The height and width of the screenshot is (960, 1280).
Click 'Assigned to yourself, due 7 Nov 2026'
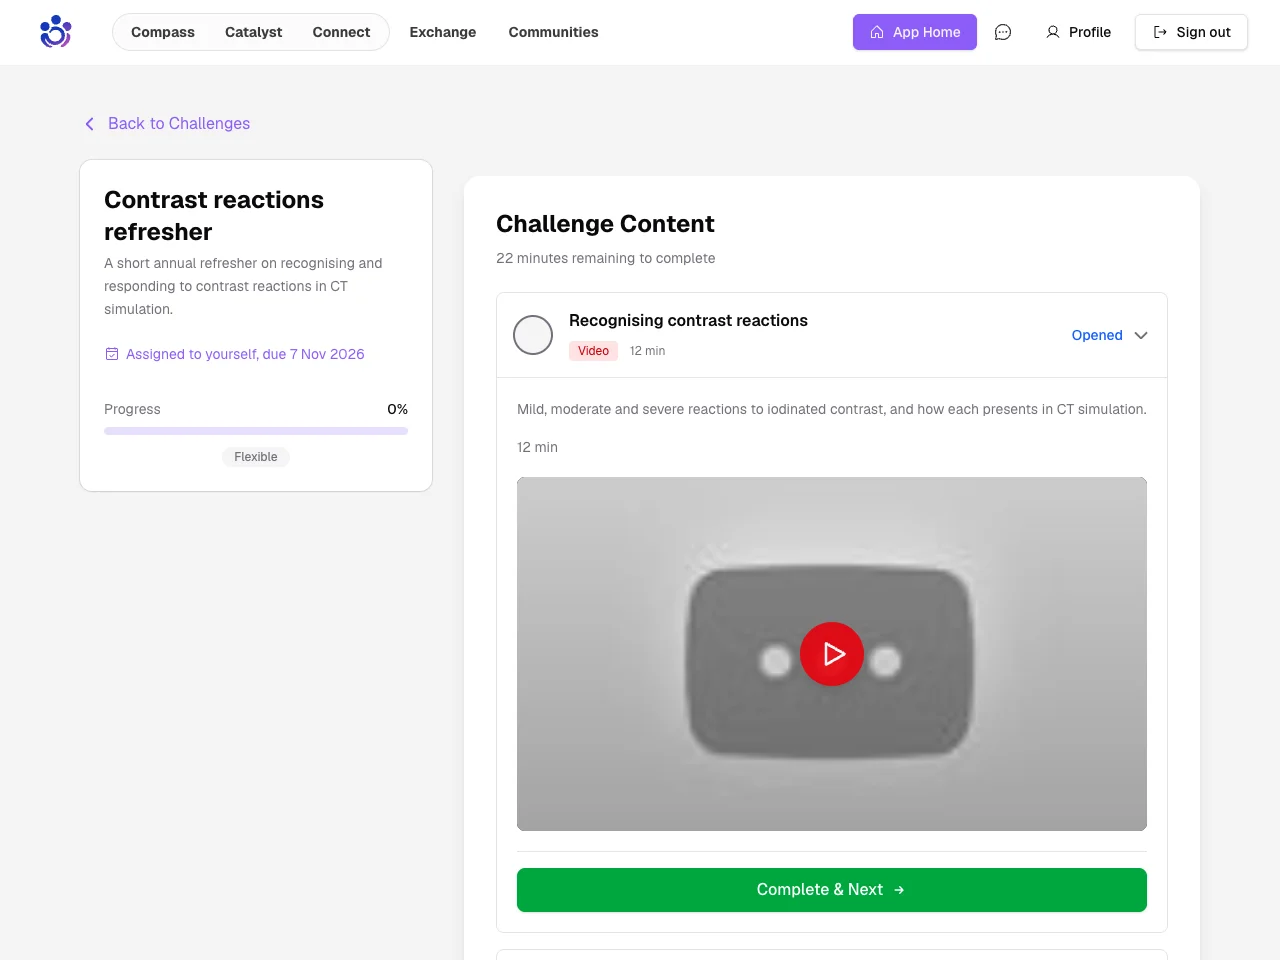click(245, 354)
